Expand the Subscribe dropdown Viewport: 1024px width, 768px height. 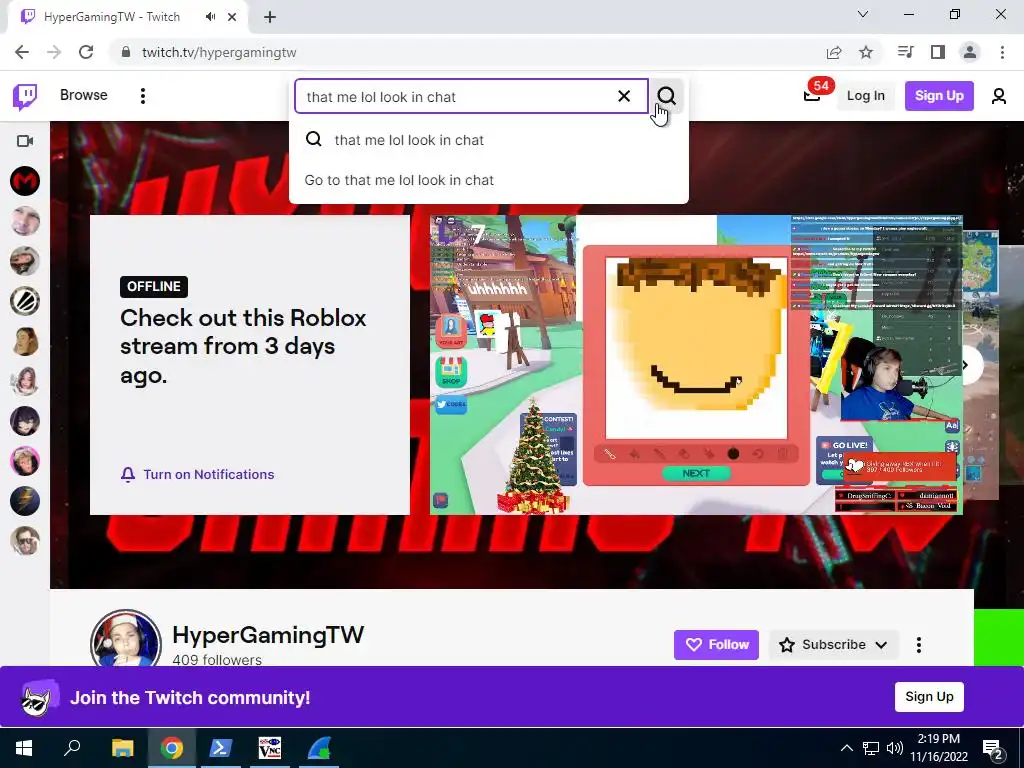point(833,645)
